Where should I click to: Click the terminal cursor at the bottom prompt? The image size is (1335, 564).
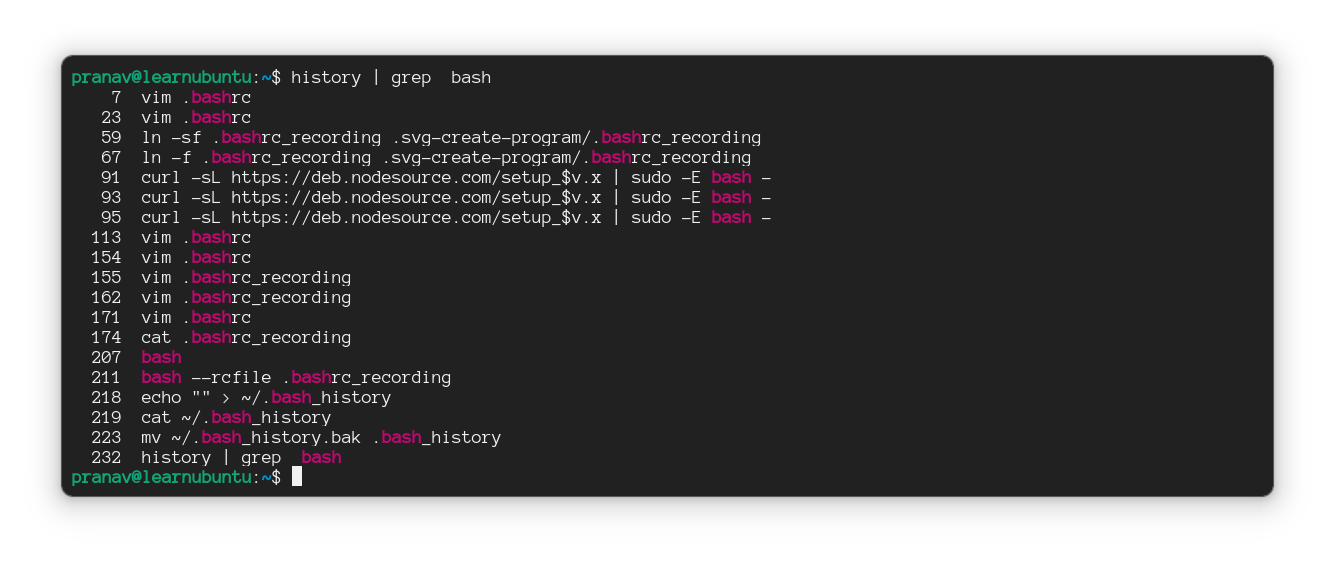tap(296, 477)
